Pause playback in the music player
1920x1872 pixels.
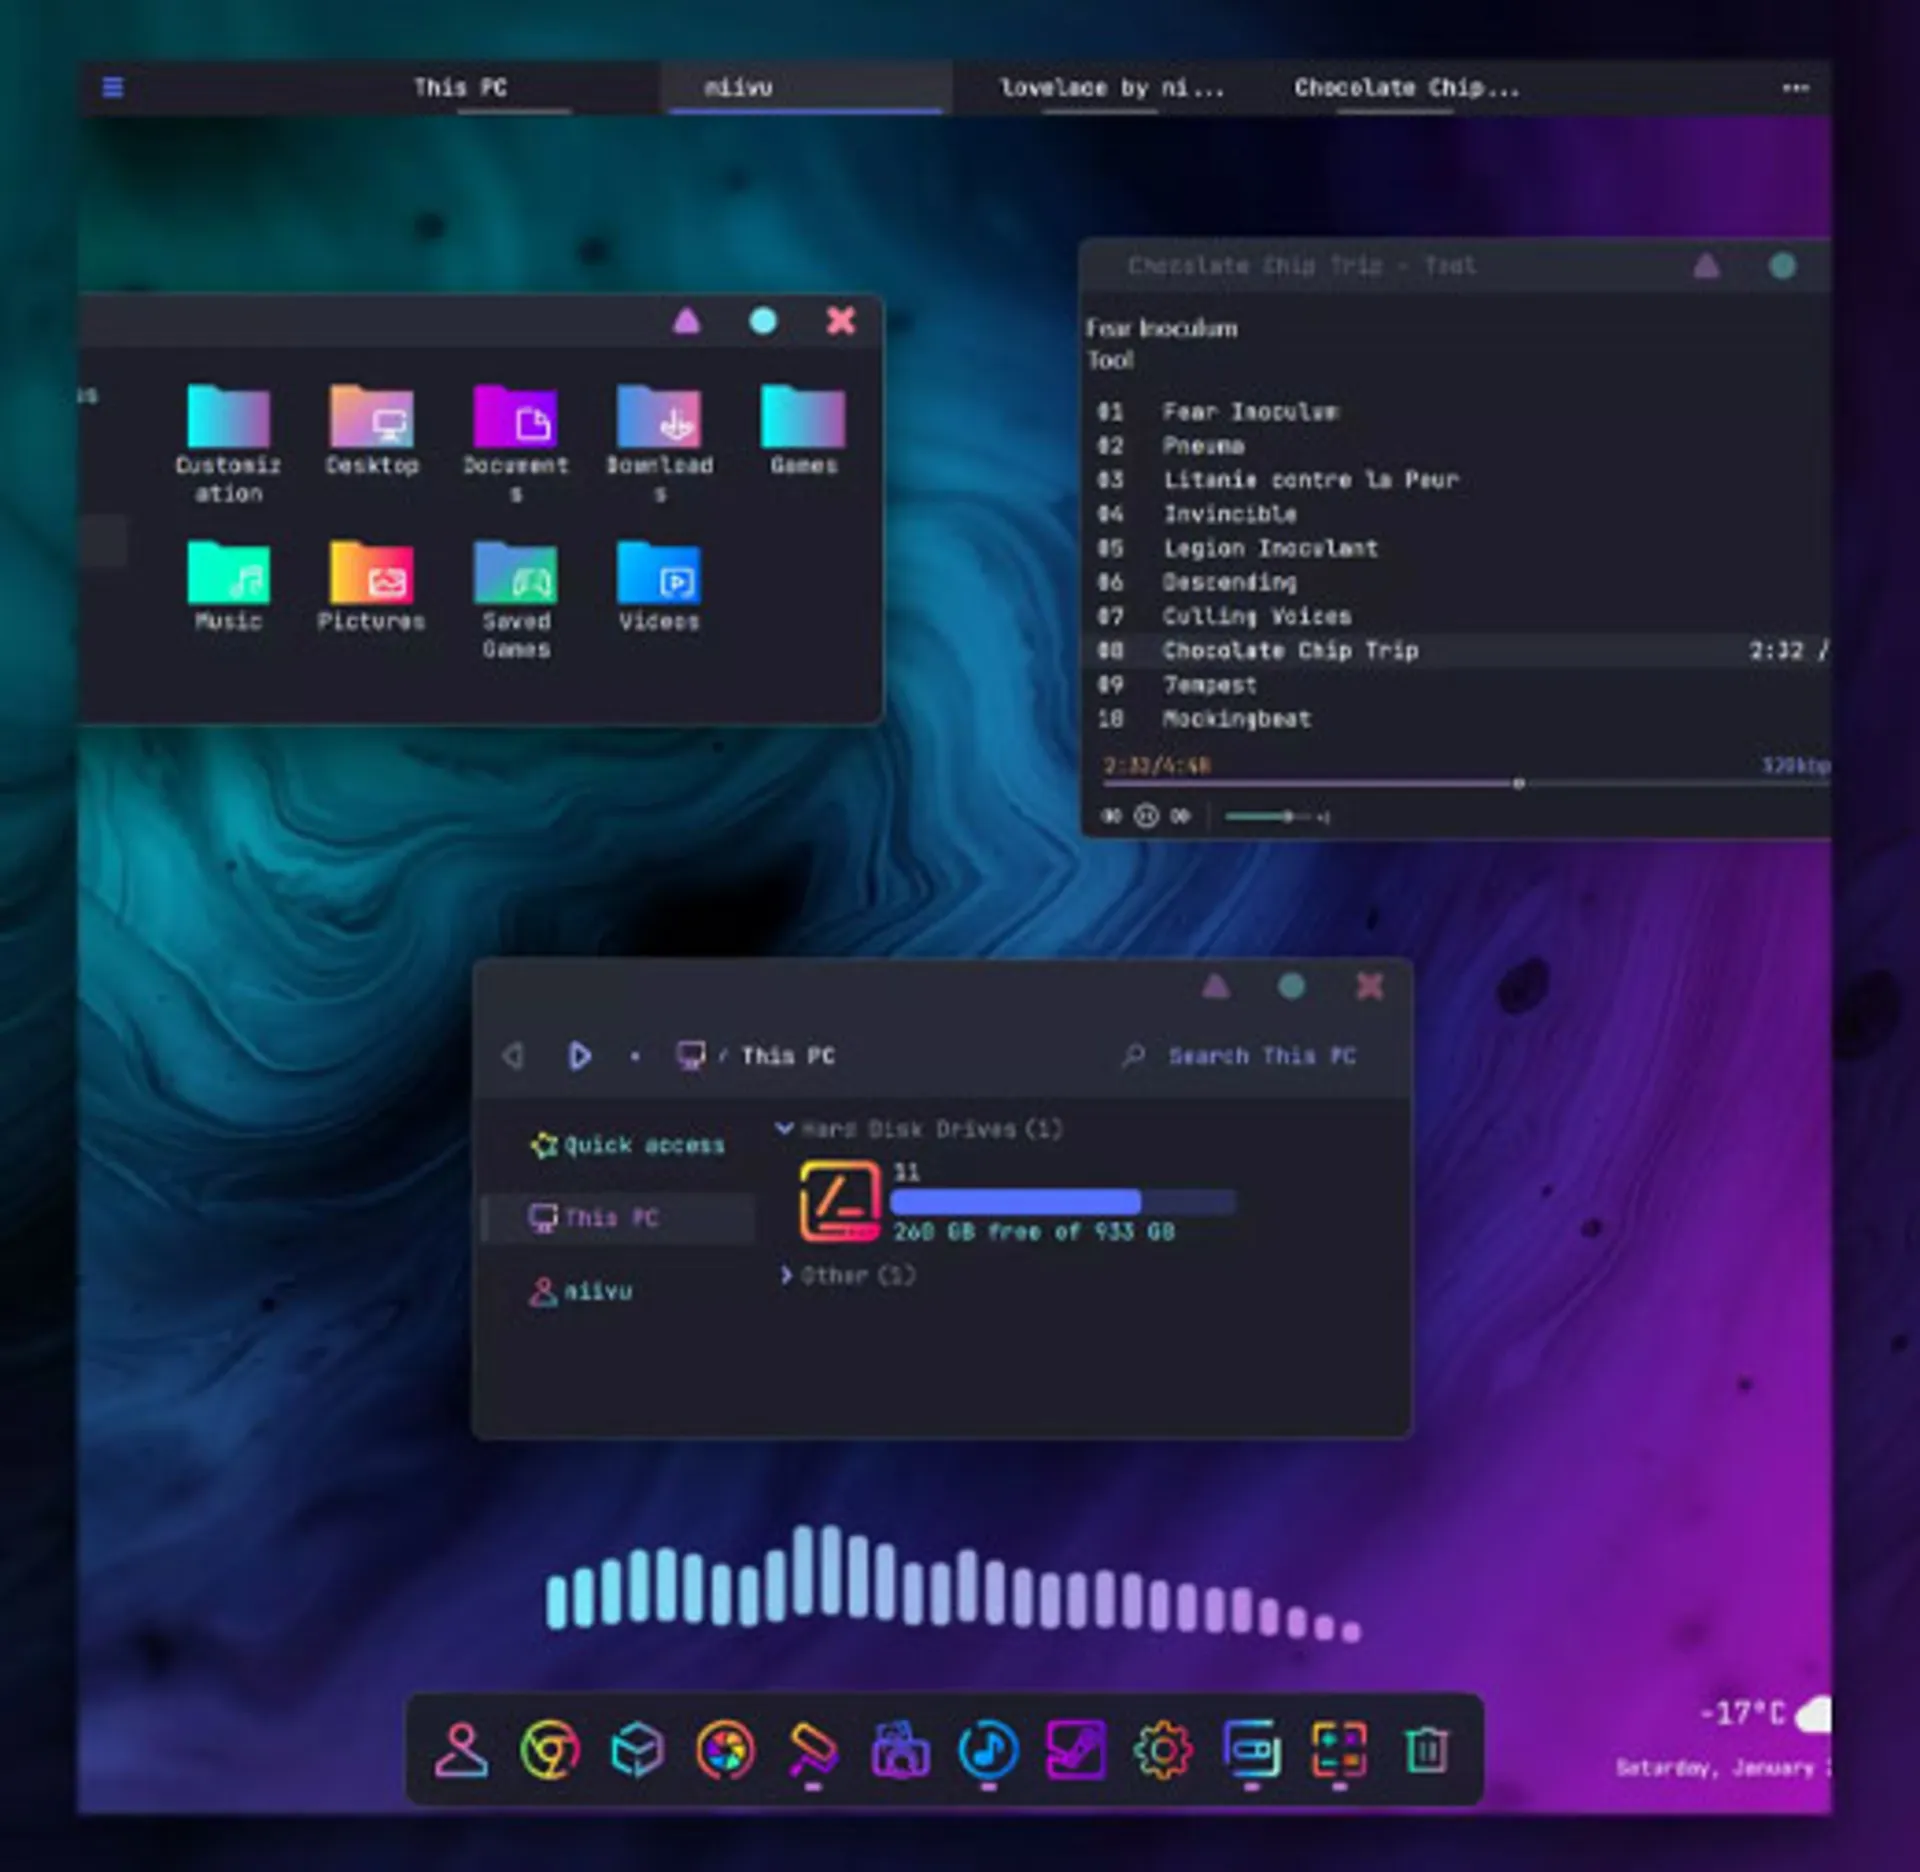click(x=1146, y=816)
